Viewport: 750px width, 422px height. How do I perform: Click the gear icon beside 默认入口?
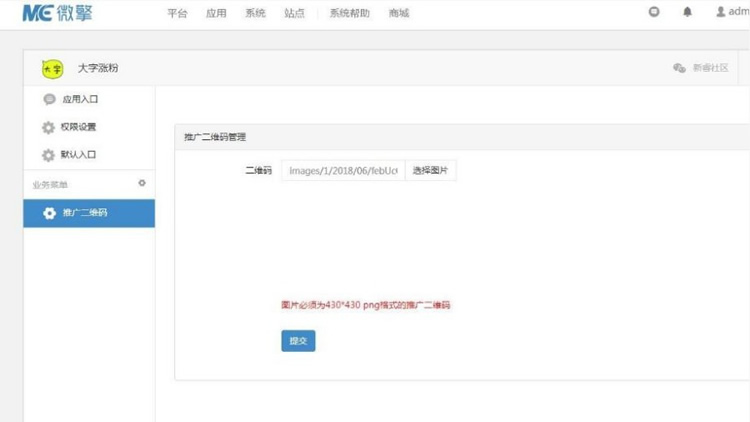49,155
